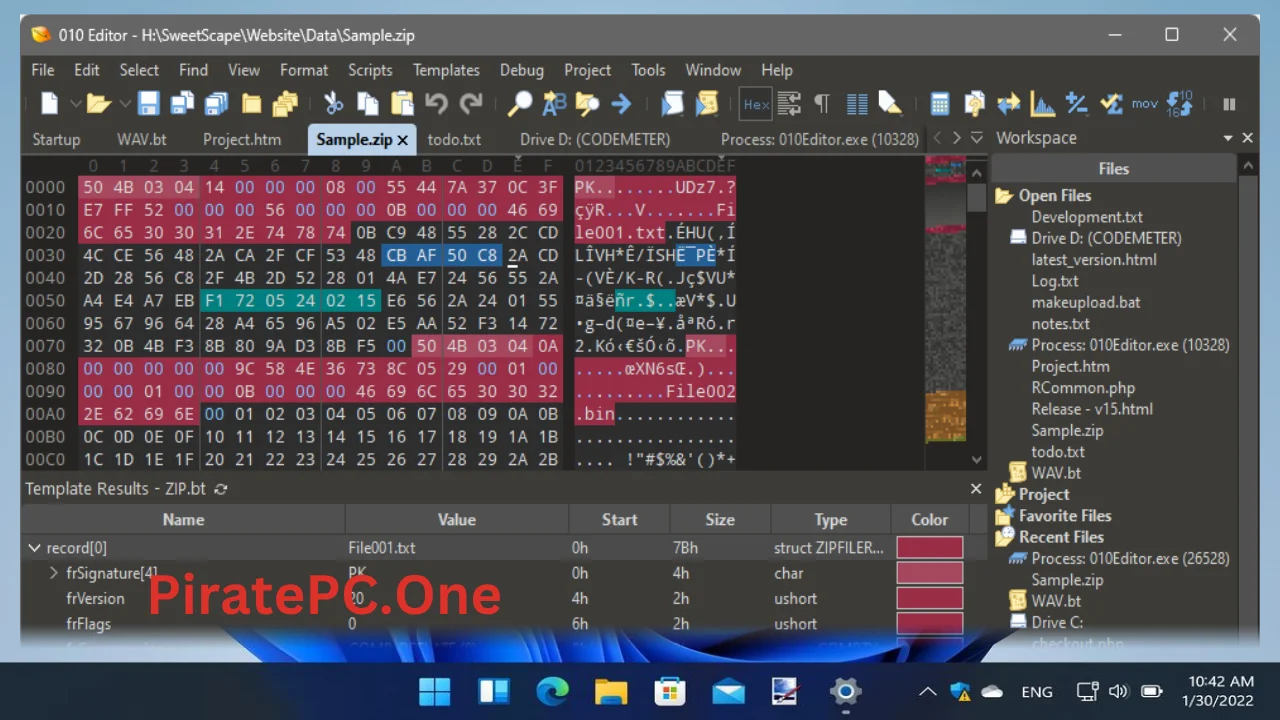Toggle word wrap in toolbar
This screenshot has width=1280, height=720.
click(x=789, y=103)
